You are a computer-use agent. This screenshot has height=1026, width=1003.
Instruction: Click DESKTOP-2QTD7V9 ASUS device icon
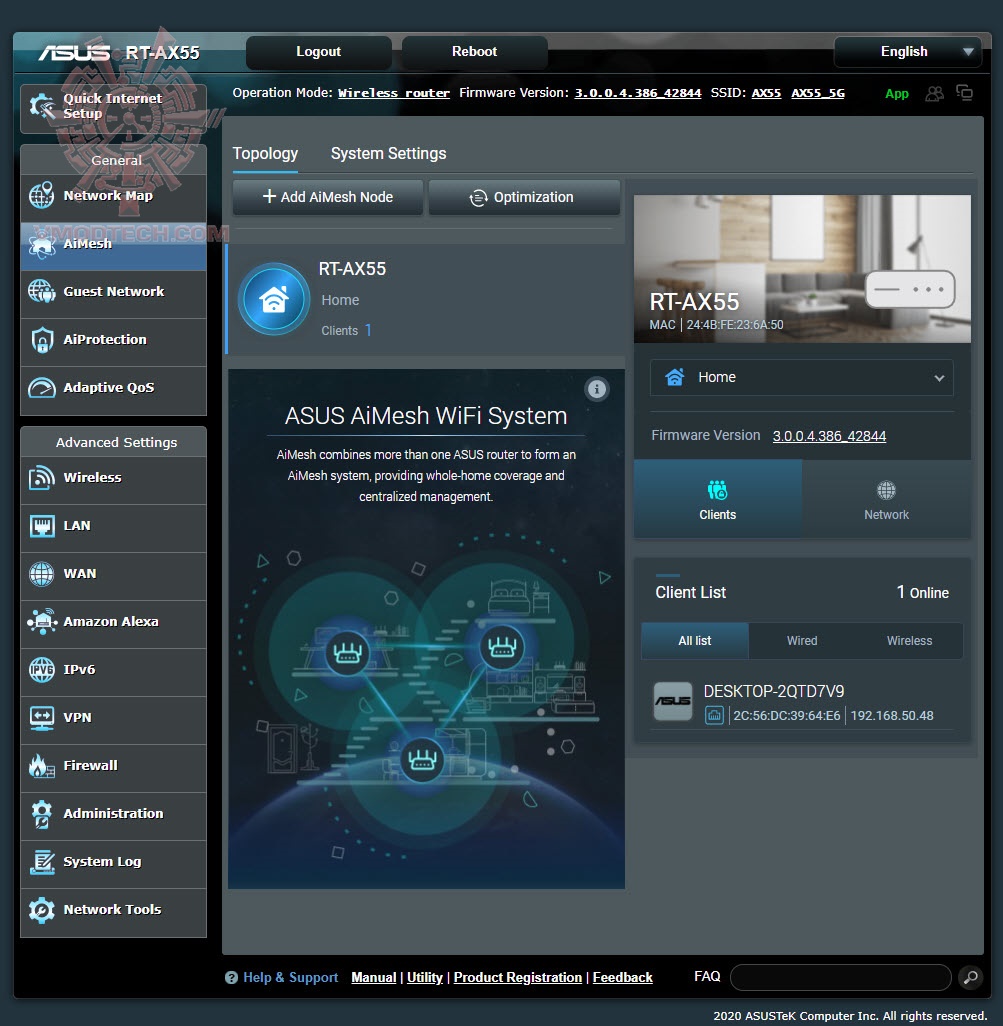[673, 701]
